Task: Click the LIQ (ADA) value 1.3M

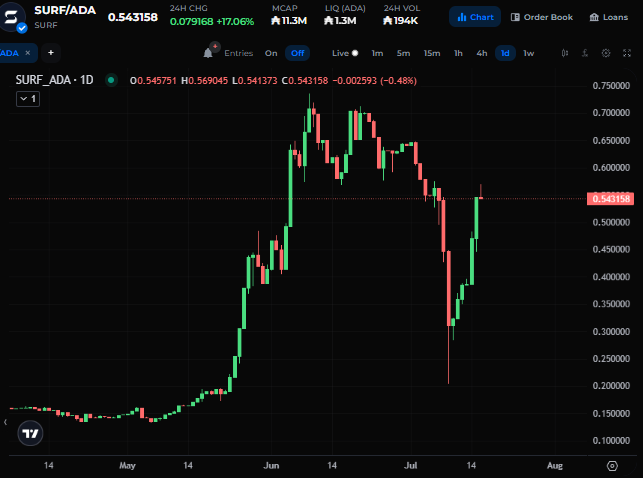Action: click(x=340, y=20)
